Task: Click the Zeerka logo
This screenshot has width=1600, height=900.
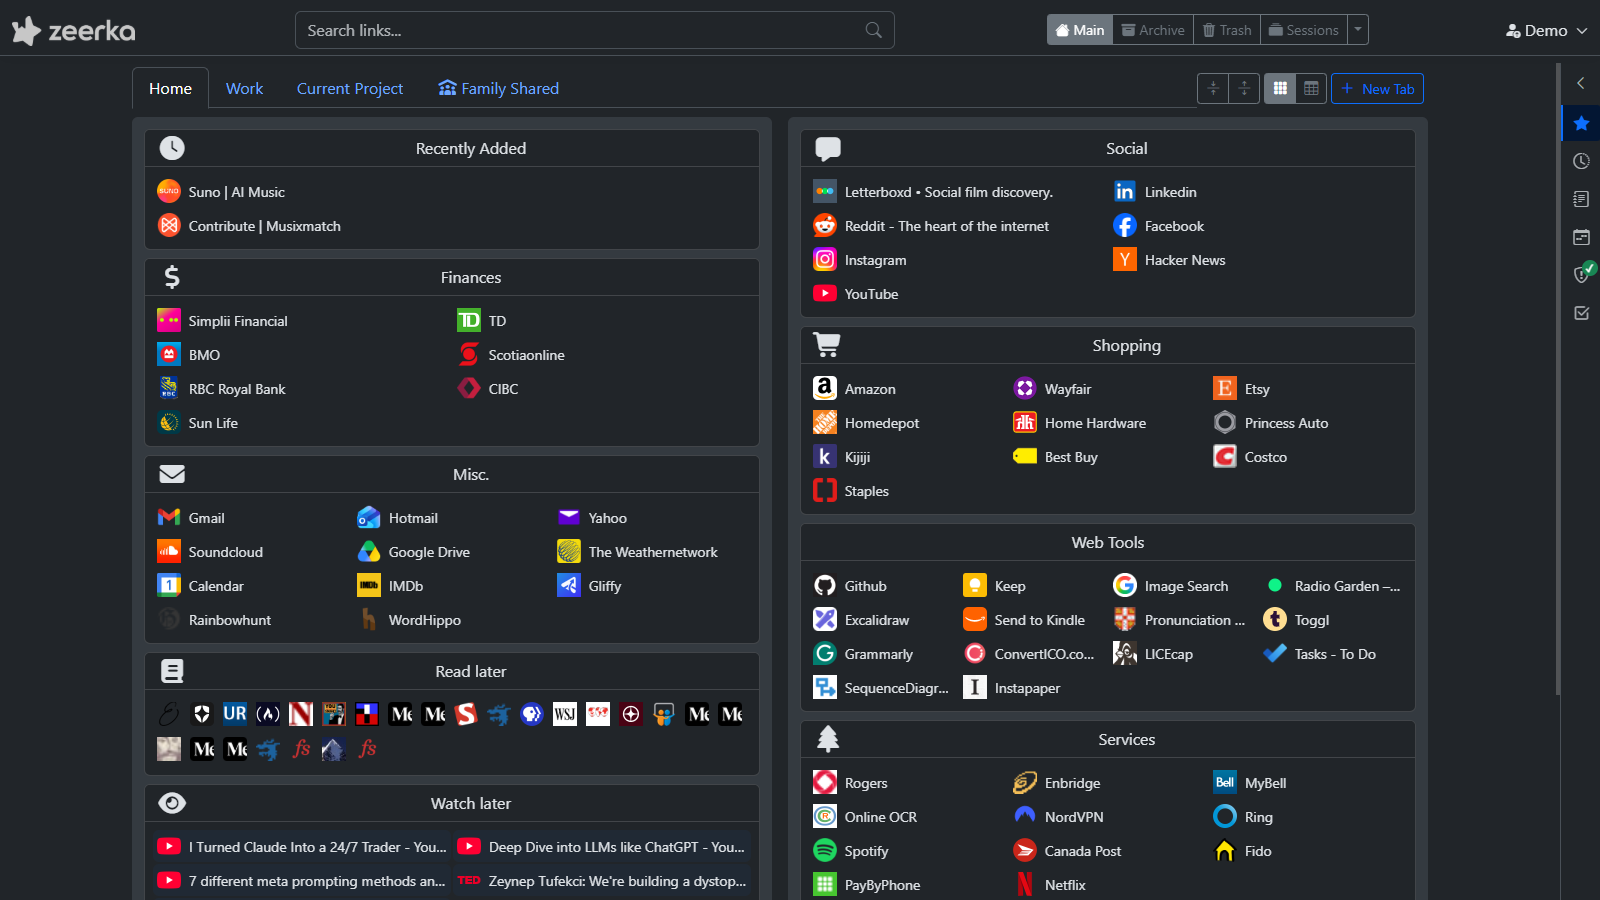Action: [74, 31]
